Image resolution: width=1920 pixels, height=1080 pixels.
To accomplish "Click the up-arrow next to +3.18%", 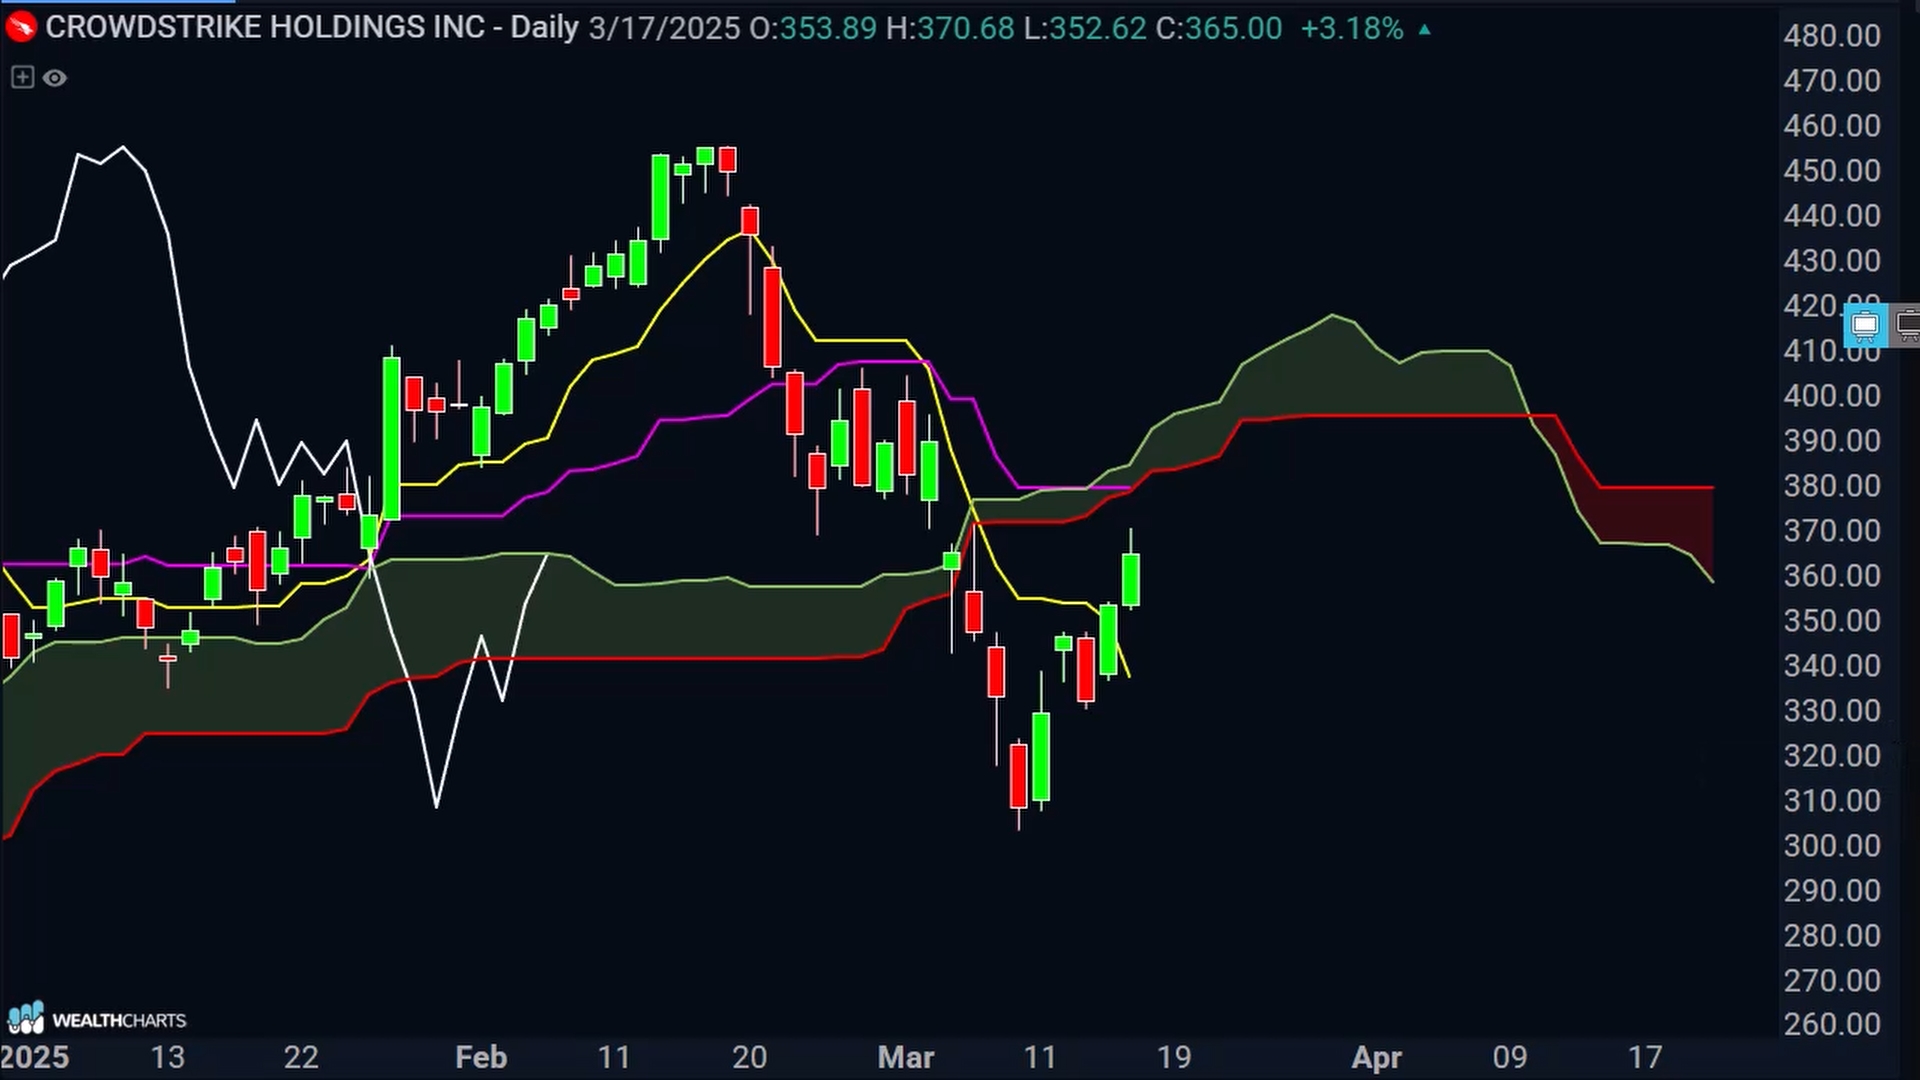I will 1425,30.
